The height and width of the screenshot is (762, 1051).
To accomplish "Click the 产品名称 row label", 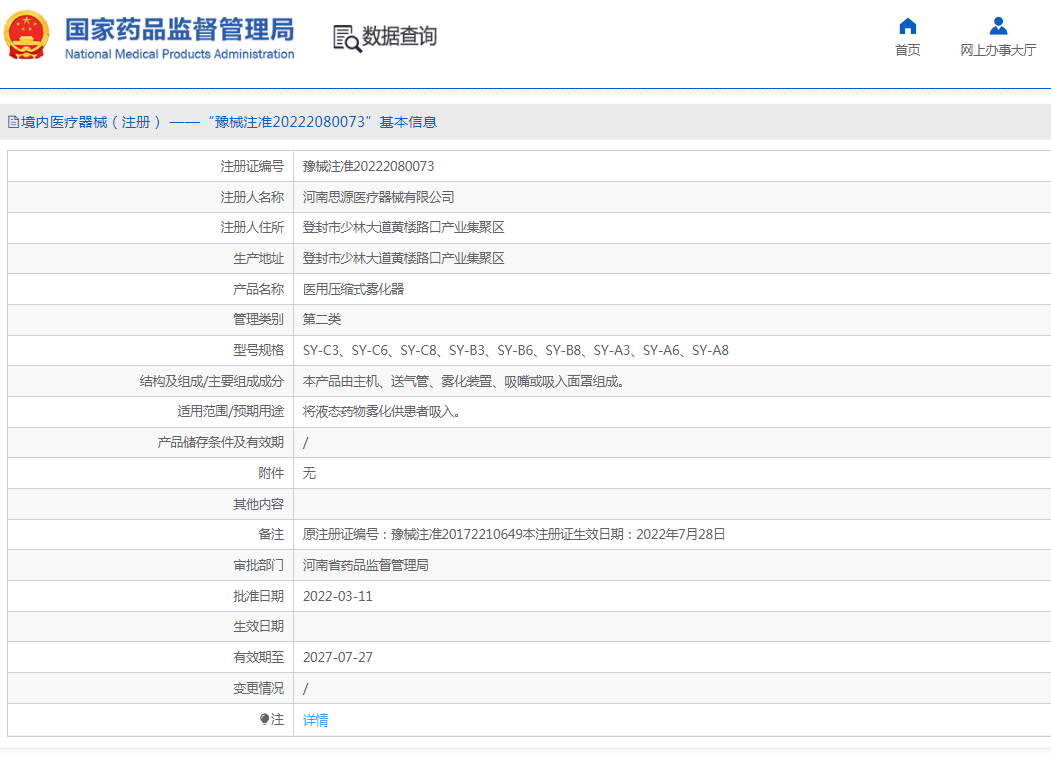I will click(259, 289).
